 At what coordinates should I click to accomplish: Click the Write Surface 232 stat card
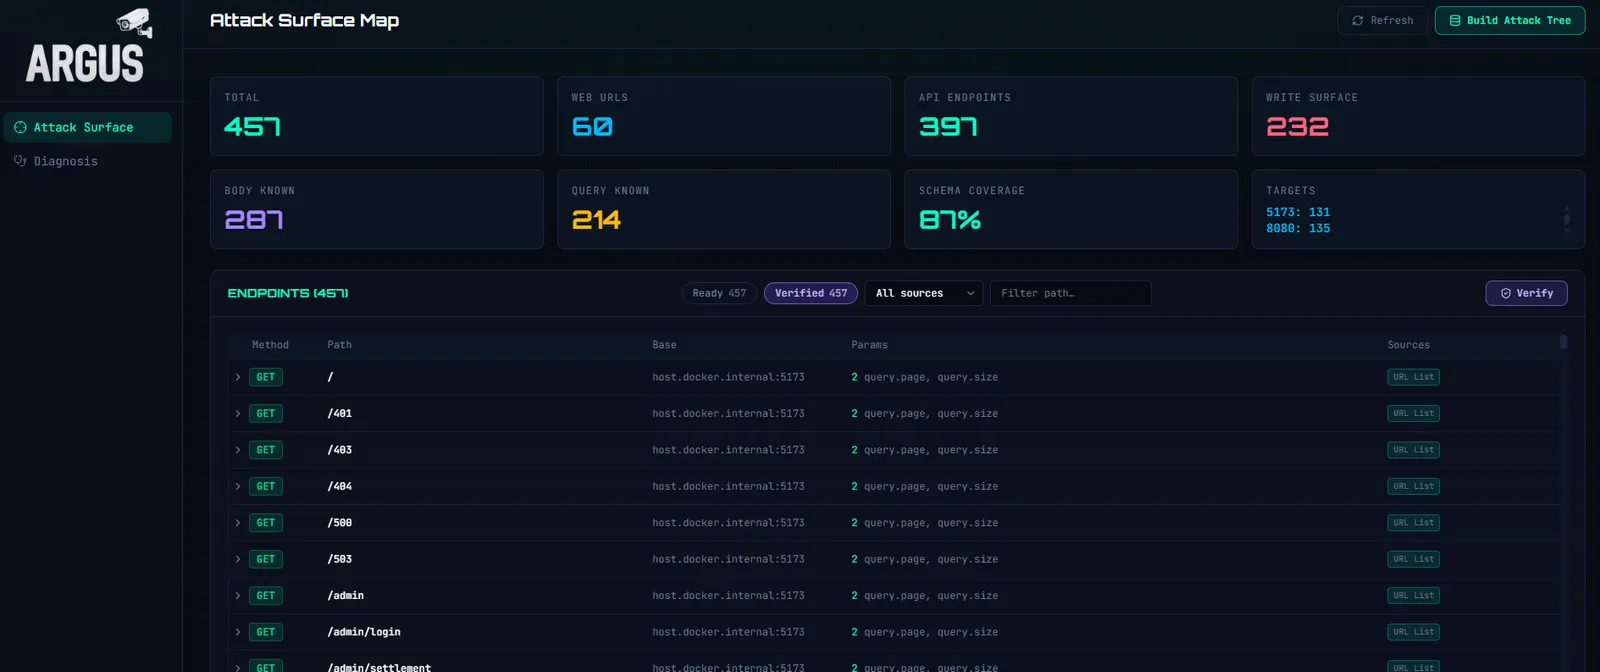pos(1418,116)
